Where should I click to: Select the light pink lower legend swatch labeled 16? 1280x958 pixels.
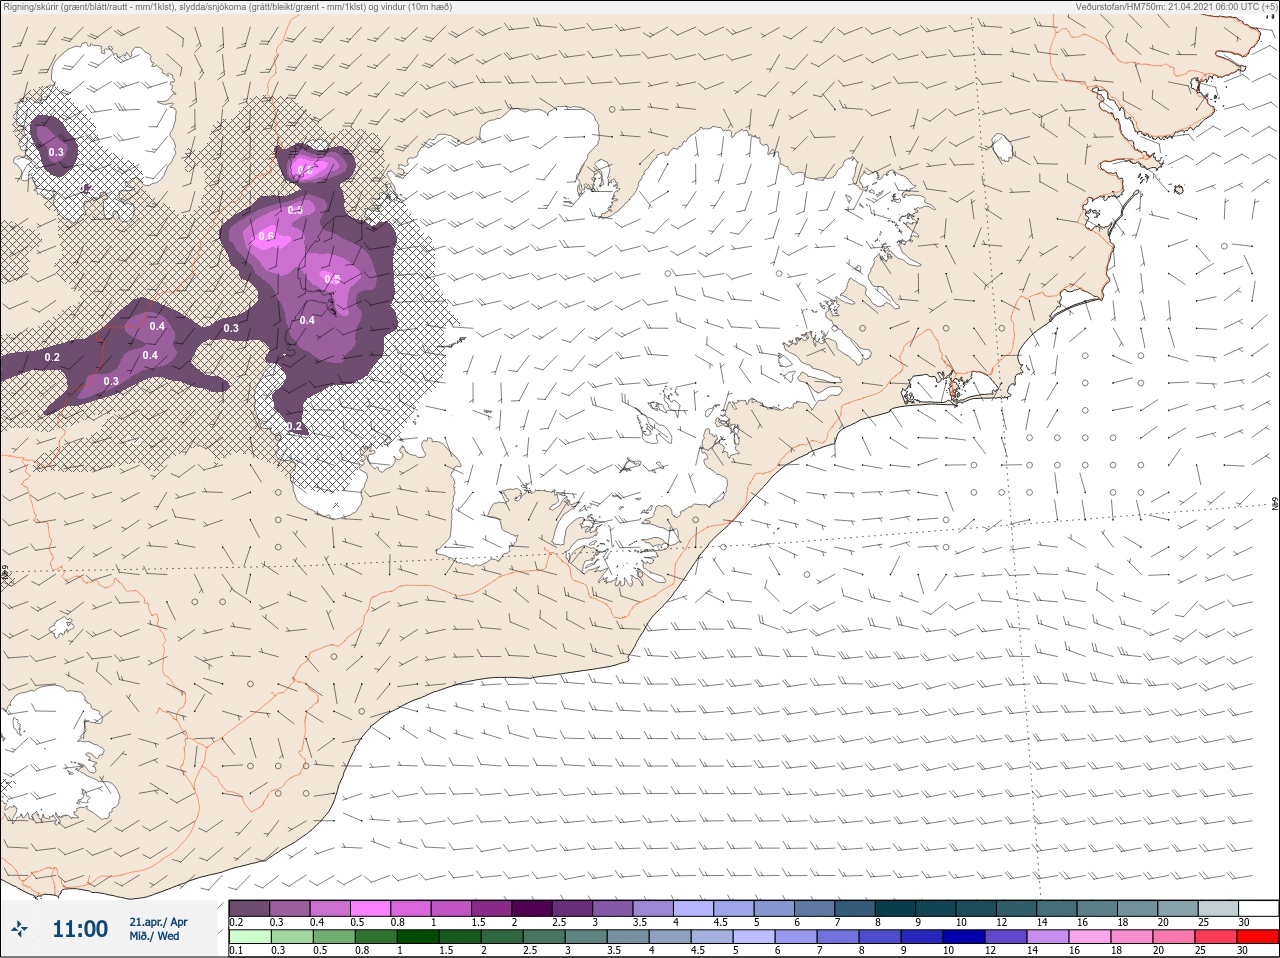coord(1090,937)
